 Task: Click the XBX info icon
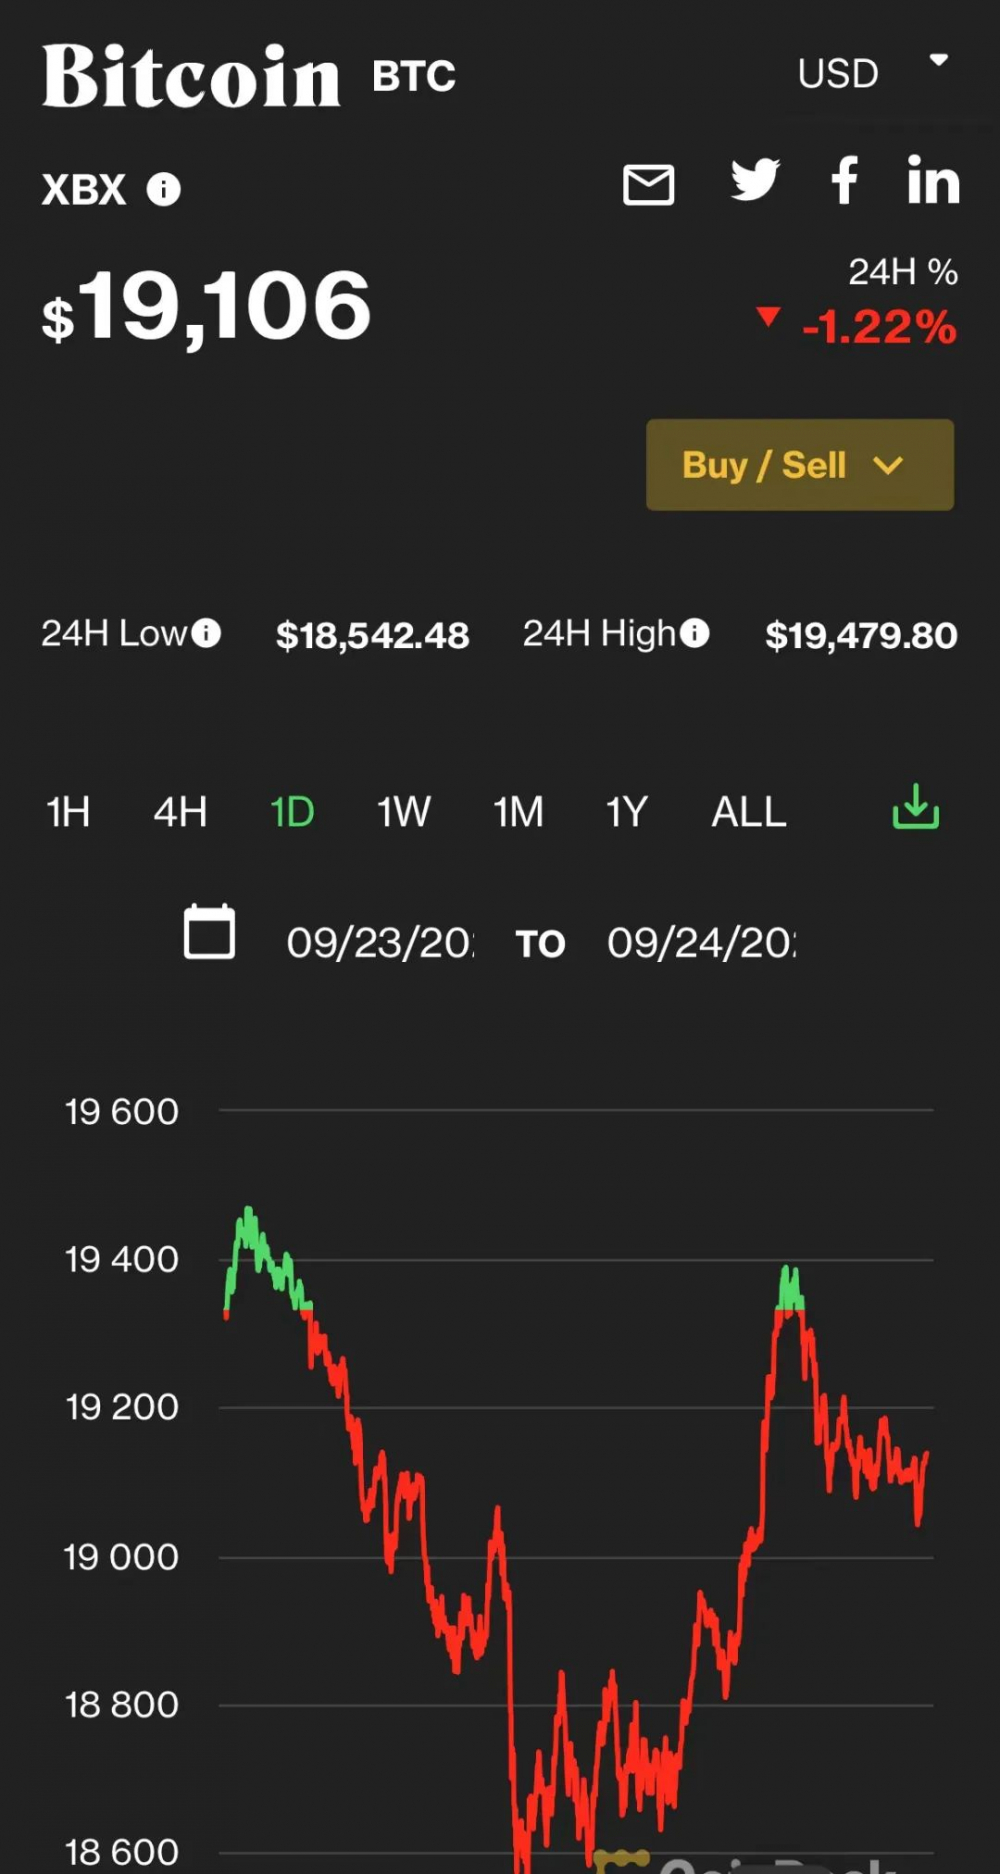(x=164, y=189)
